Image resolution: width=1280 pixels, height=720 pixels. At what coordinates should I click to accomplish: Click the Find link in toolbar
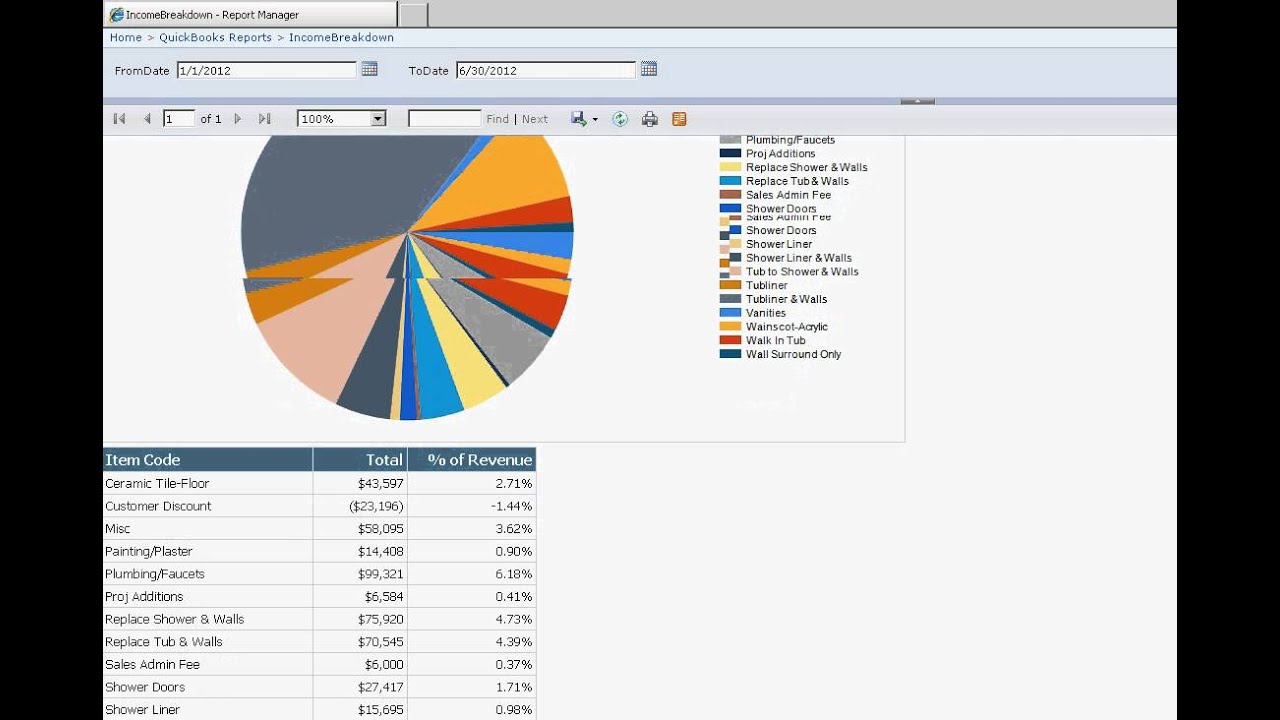click(x=498, y=119)
